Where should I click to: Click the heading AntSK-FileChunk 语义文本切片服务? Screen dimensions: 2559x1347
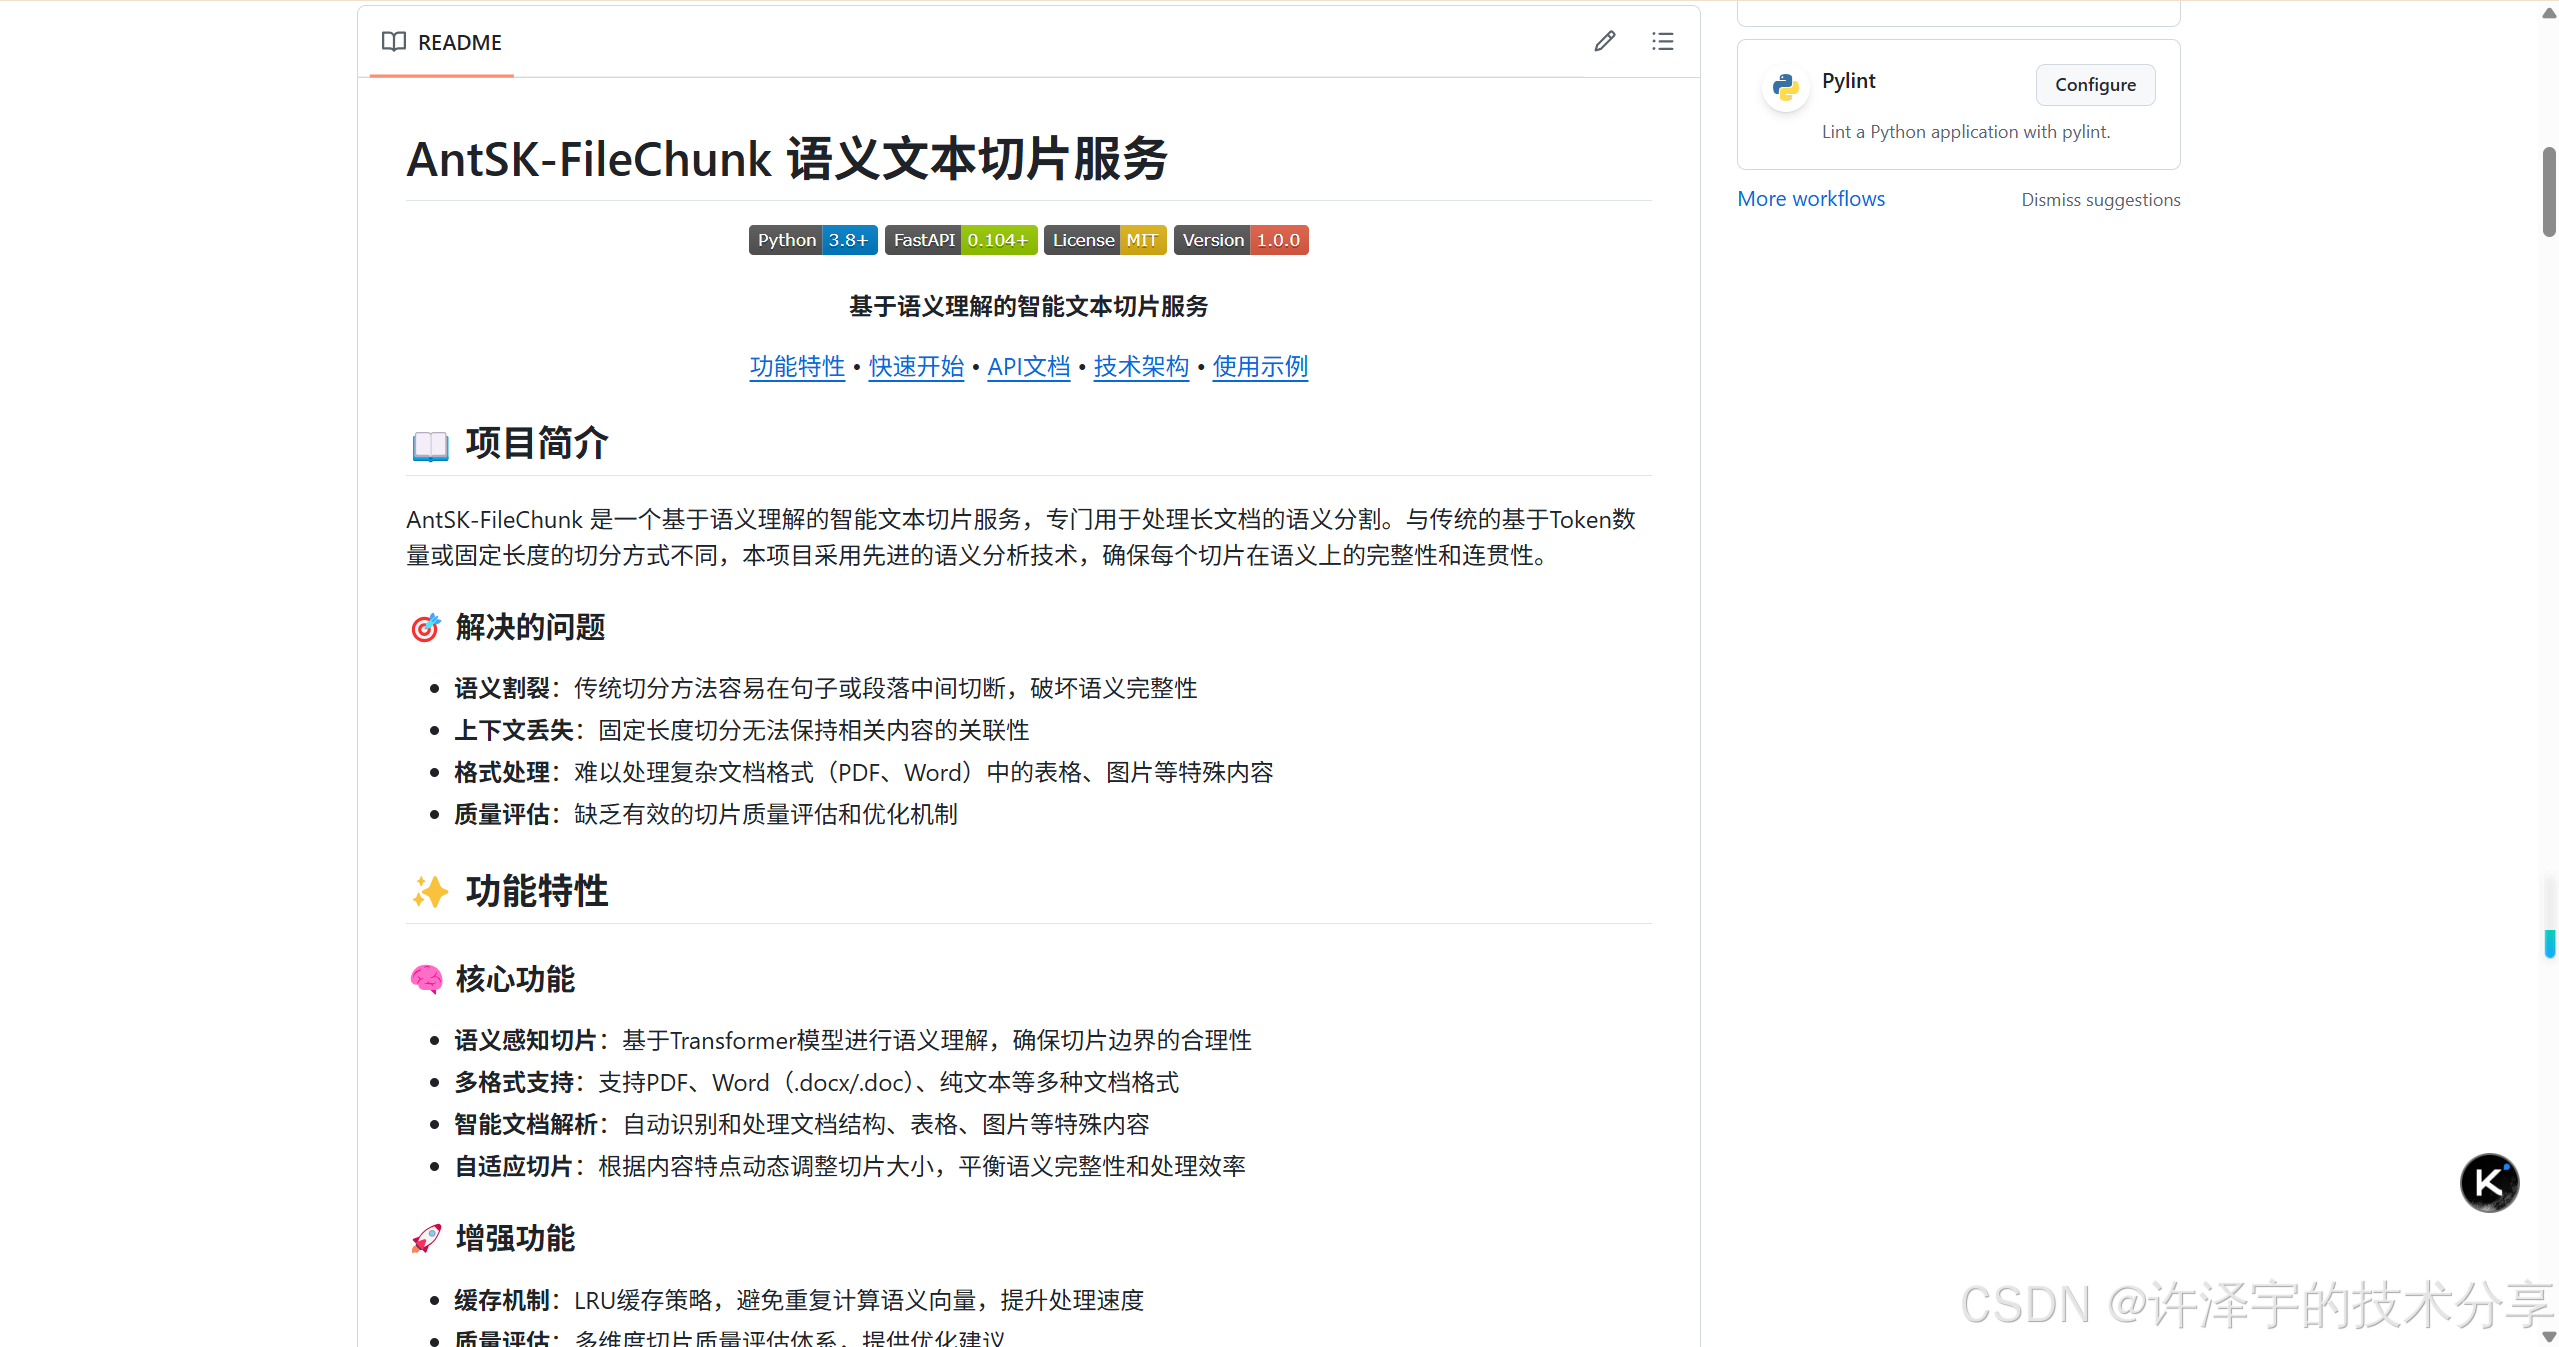click(787, 159)
